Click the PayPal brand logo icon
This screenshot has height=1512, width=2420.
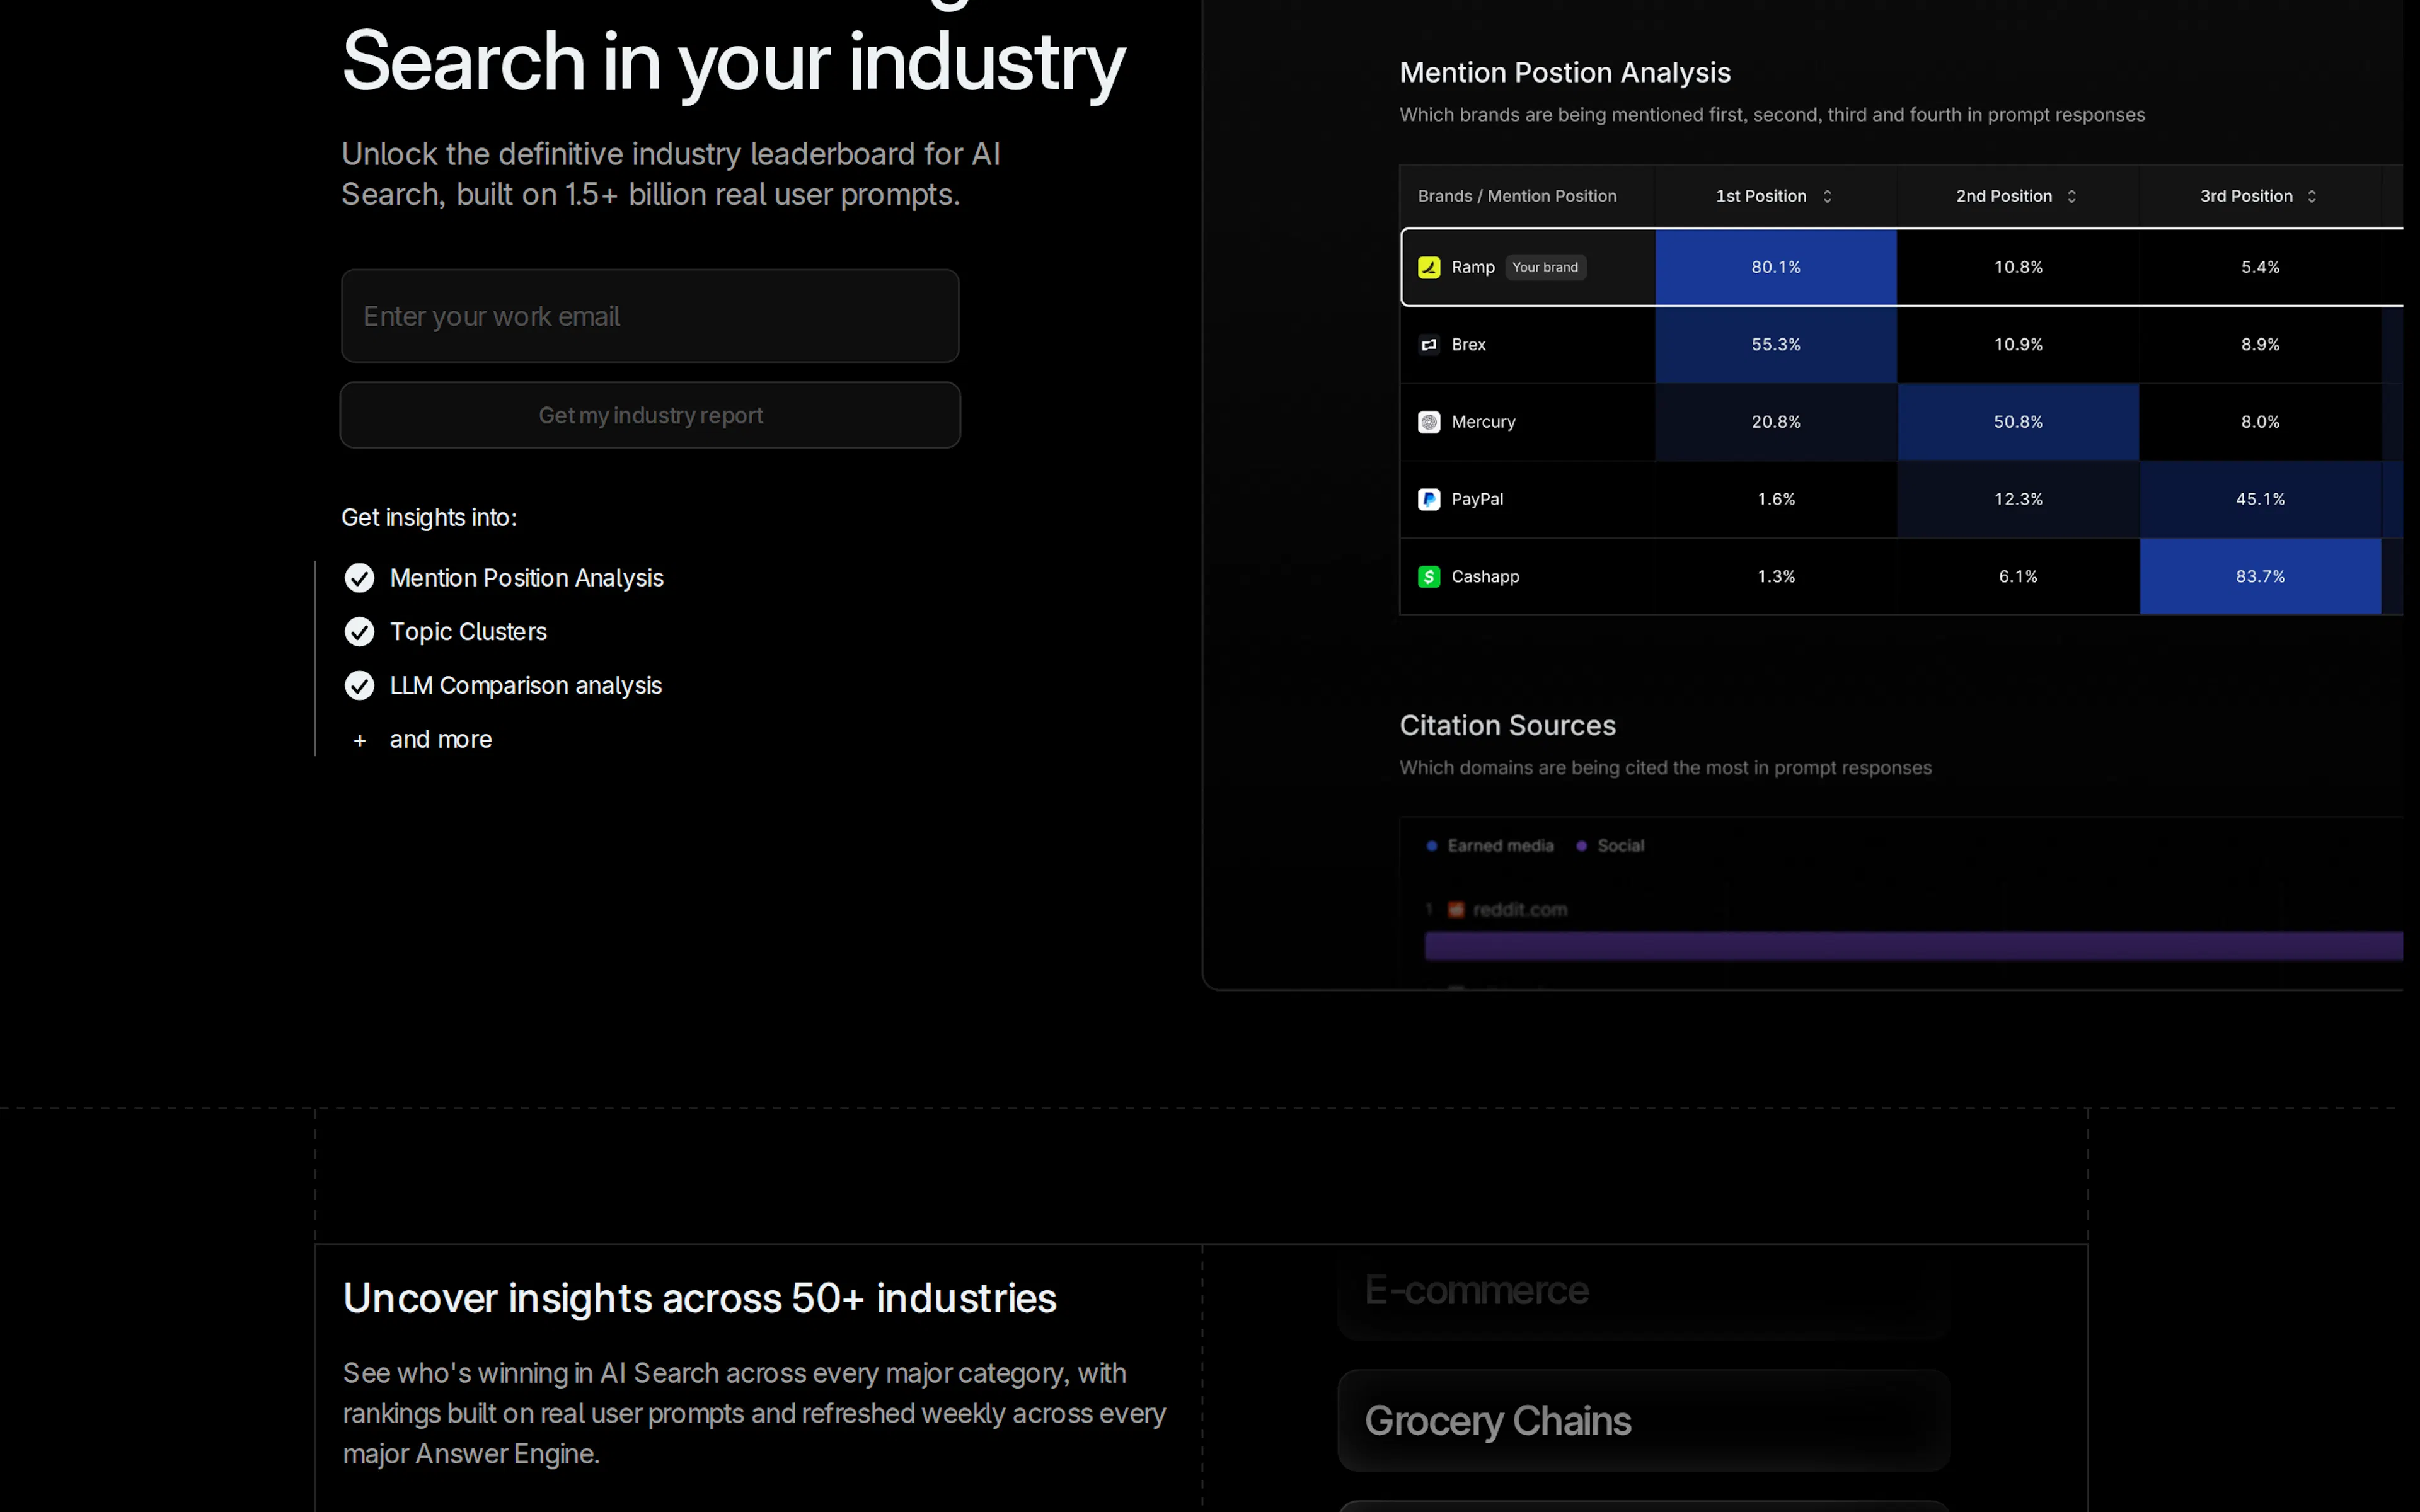click(x=1429, y=499)
